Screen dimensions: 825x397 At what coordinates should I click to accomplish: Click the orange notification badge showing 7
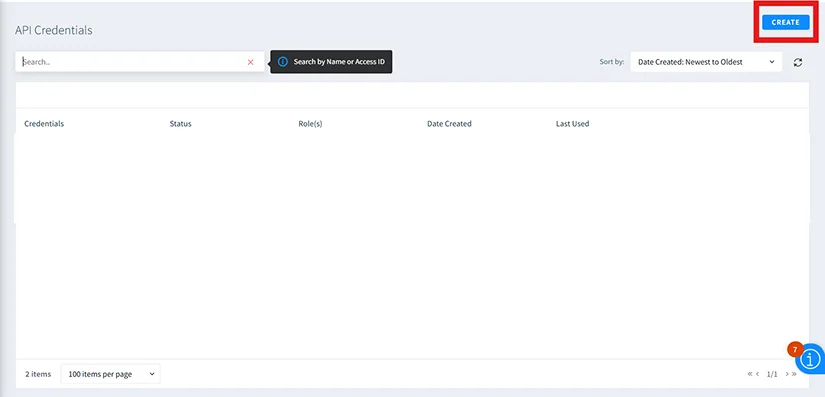pos(794,349)
